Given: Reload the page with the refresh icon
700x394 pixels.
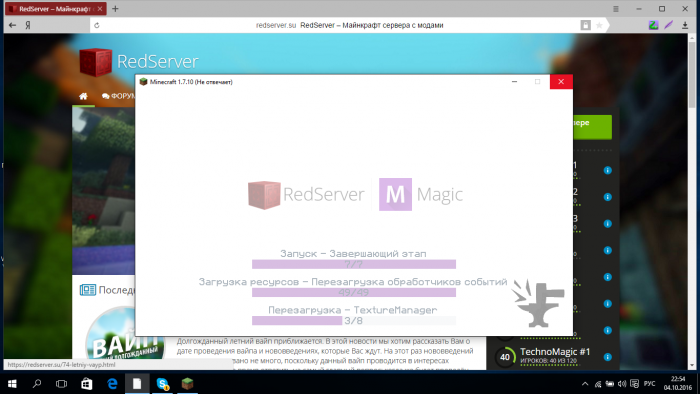Looking at the screenshot, I should (97, 25).
